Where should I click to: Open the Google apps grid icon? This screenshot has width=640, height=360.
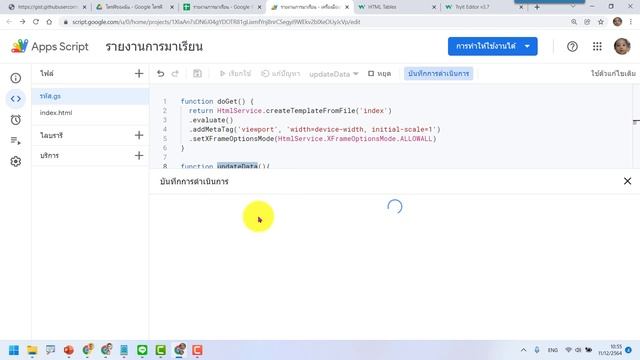tap(597, 47)
